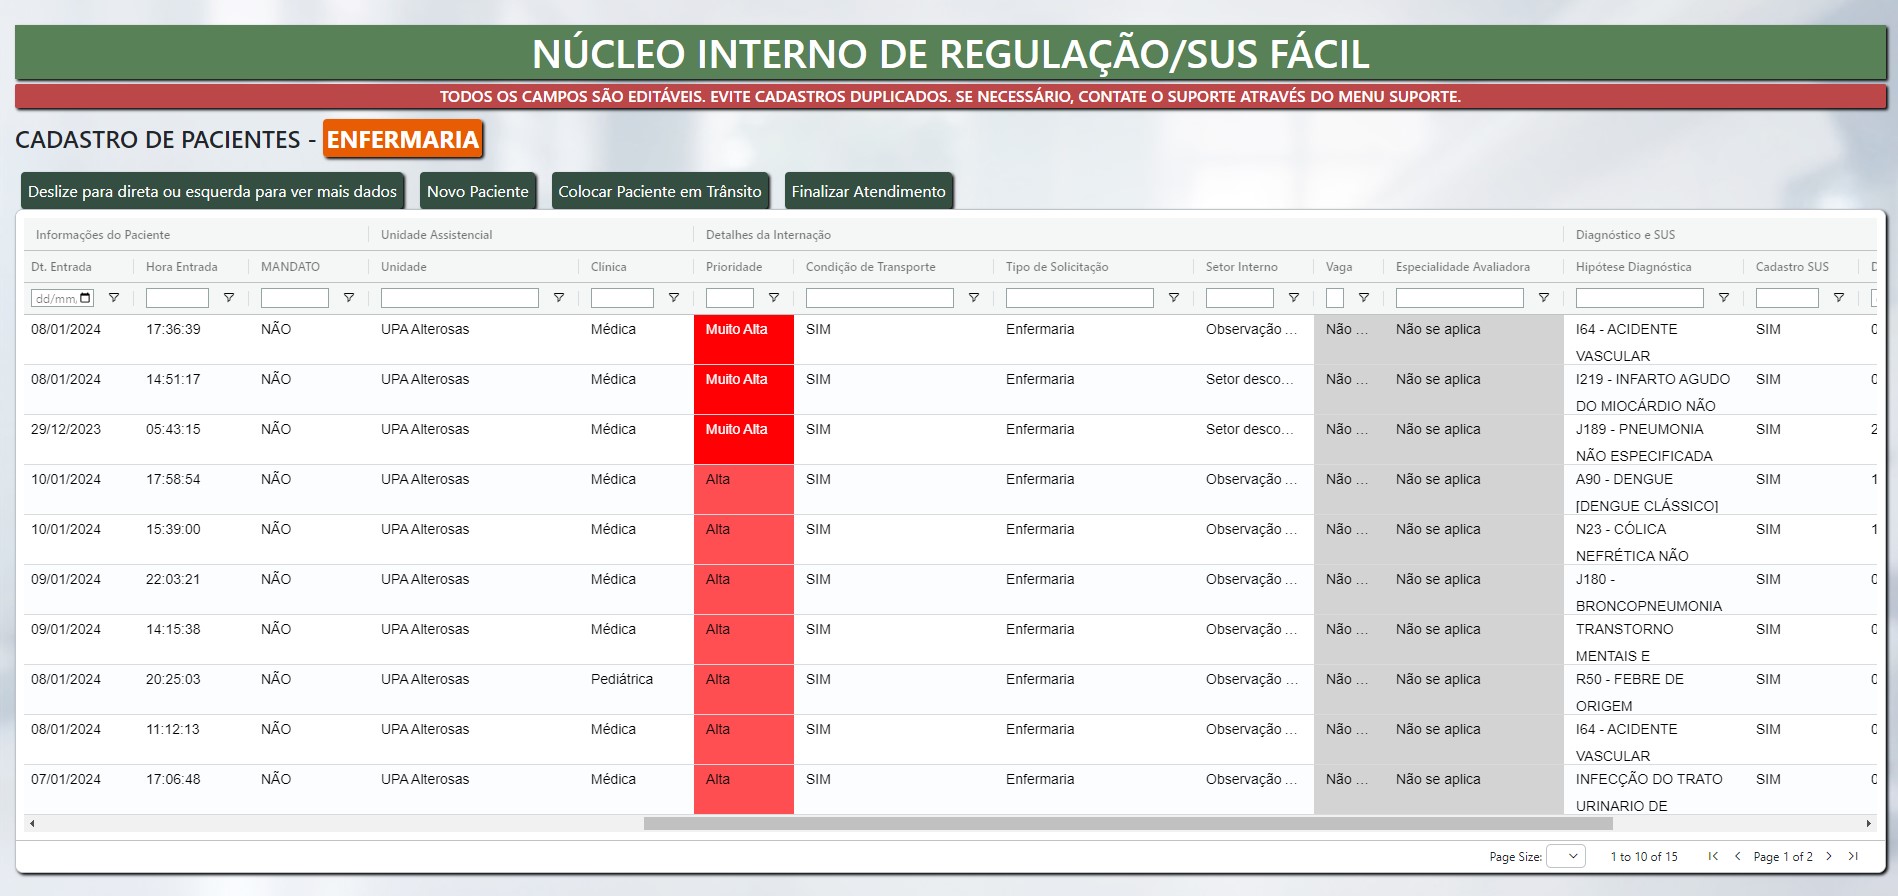Image resolution: width=1898 pixels, height=896 pixels.
Task: Click Setor Interno filter input field
Action: tap(1240, 298)
